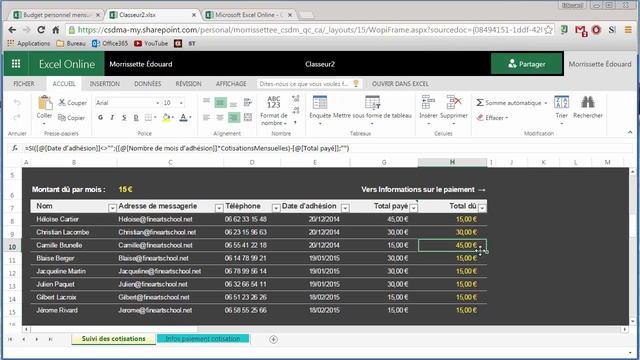Screen dimensions: 640x360
Task: Toggle double underline with the D button
Action: pyautogui.click(x=136, y=118)
